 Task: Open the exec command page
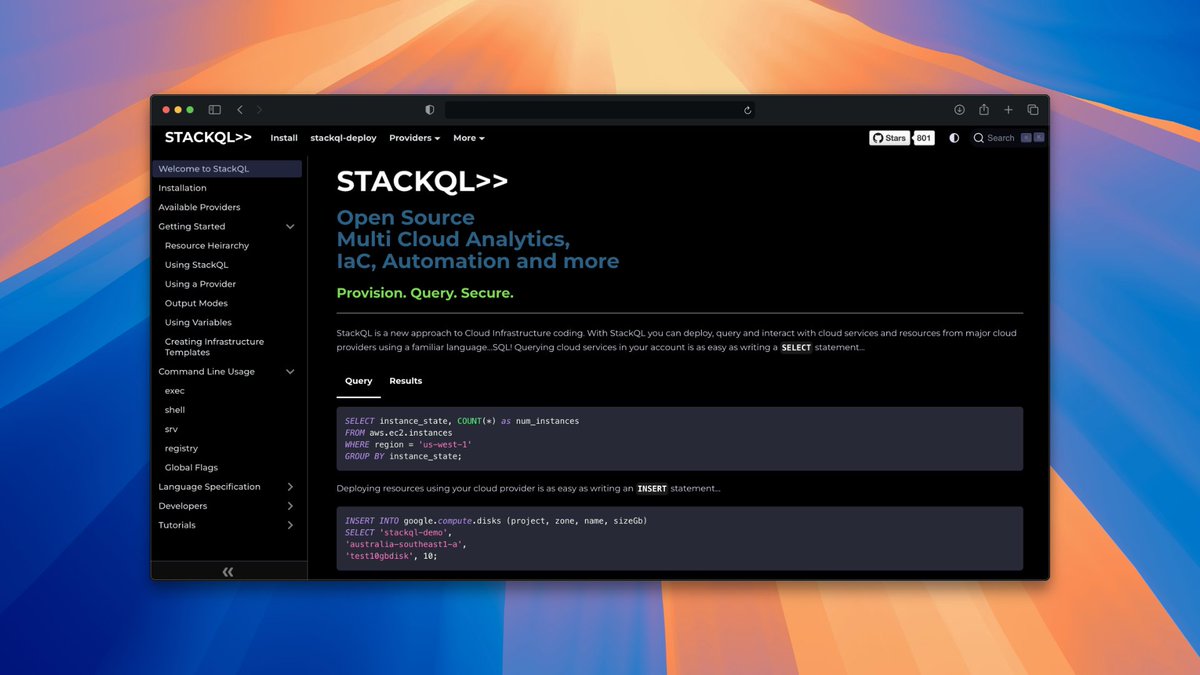pyautogui.click(x=175, y=391)
